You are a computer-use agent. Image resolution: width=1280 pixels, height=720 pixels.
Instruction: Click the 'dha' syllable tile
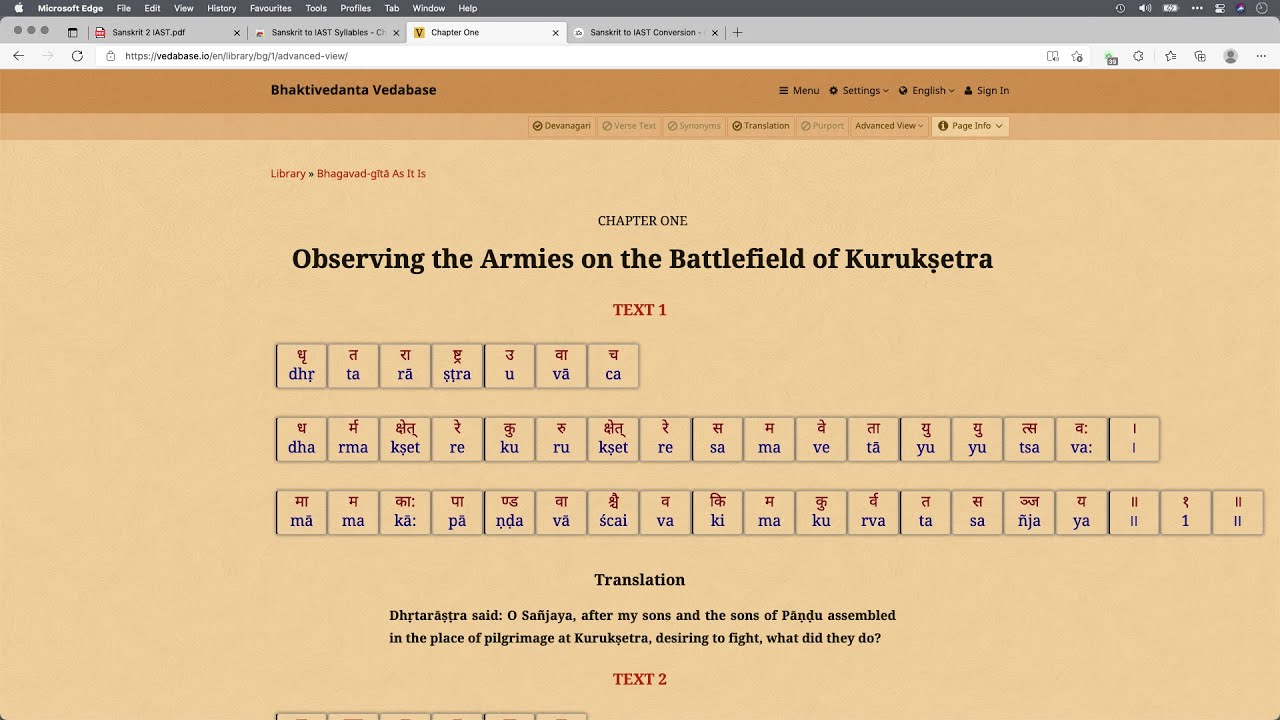[302, 439]
